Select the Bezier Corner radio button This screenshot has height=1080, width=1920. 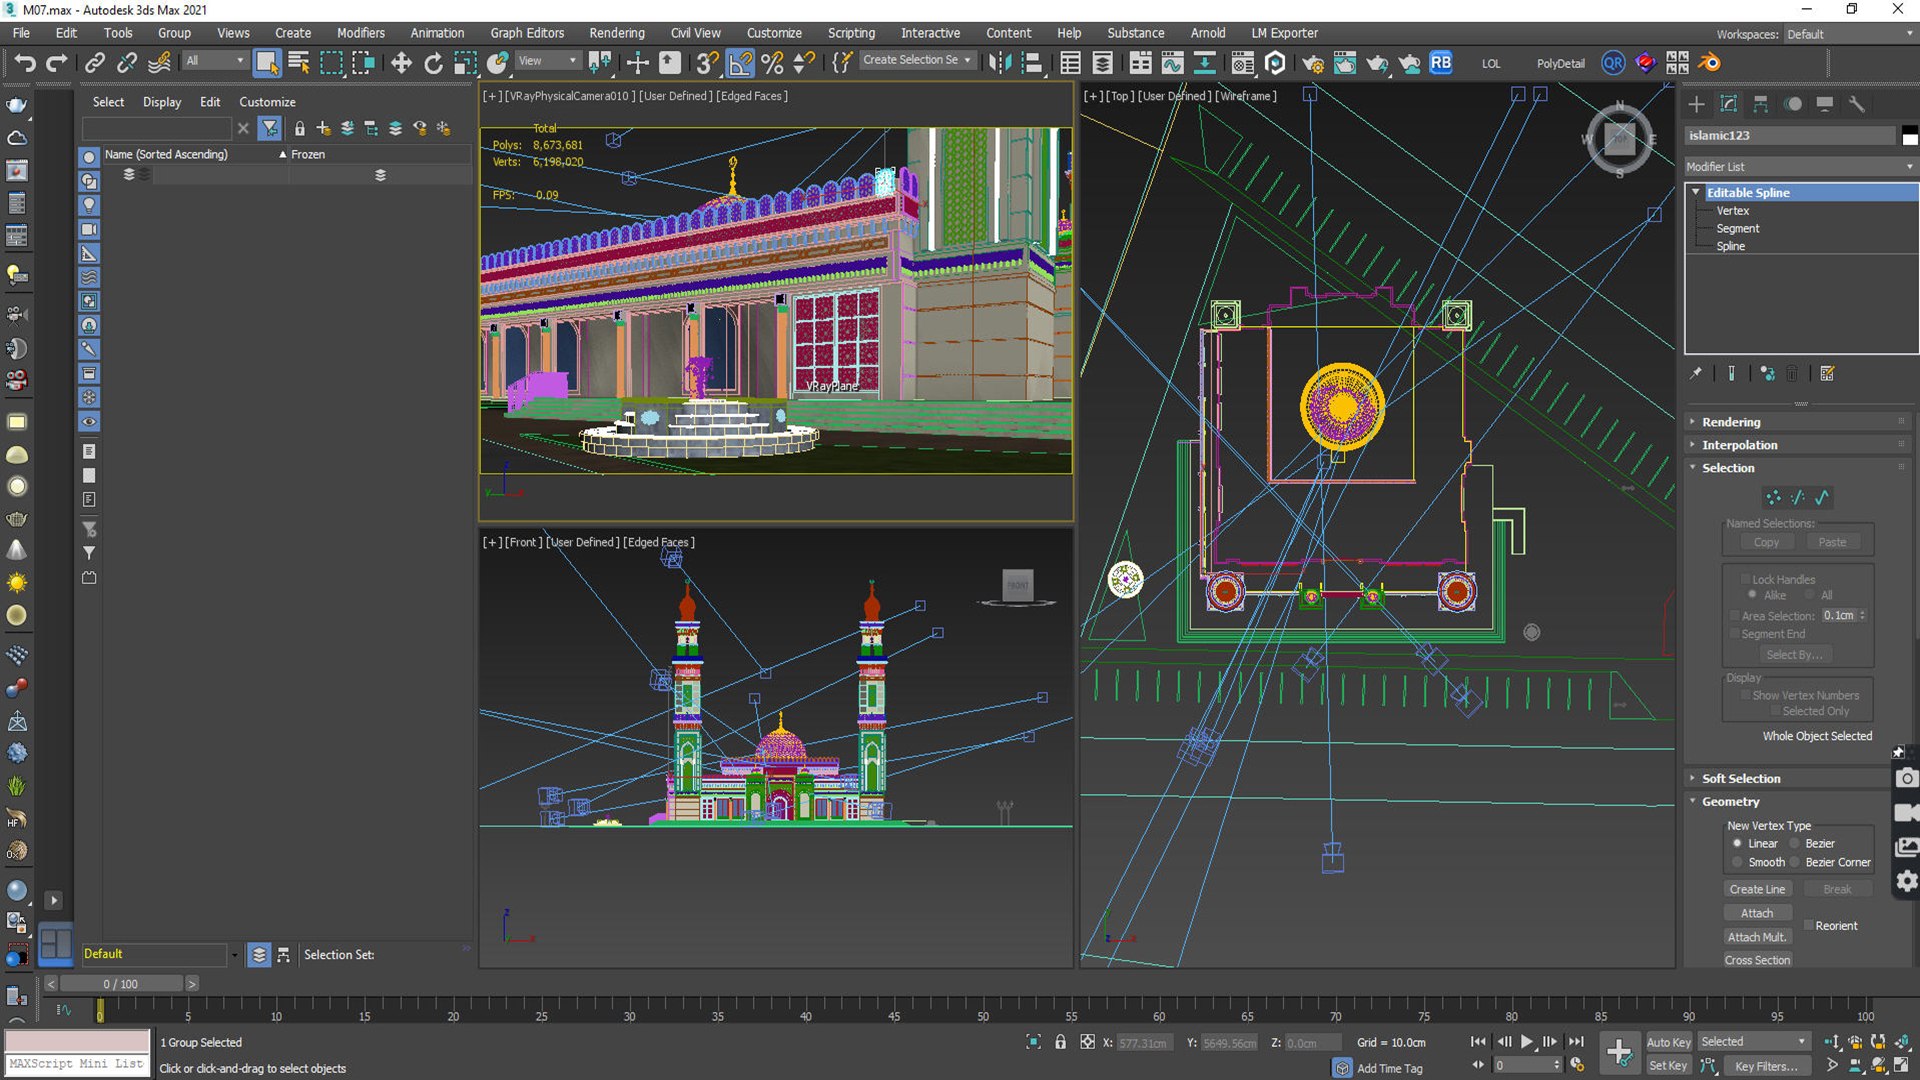click(1794, 862)
